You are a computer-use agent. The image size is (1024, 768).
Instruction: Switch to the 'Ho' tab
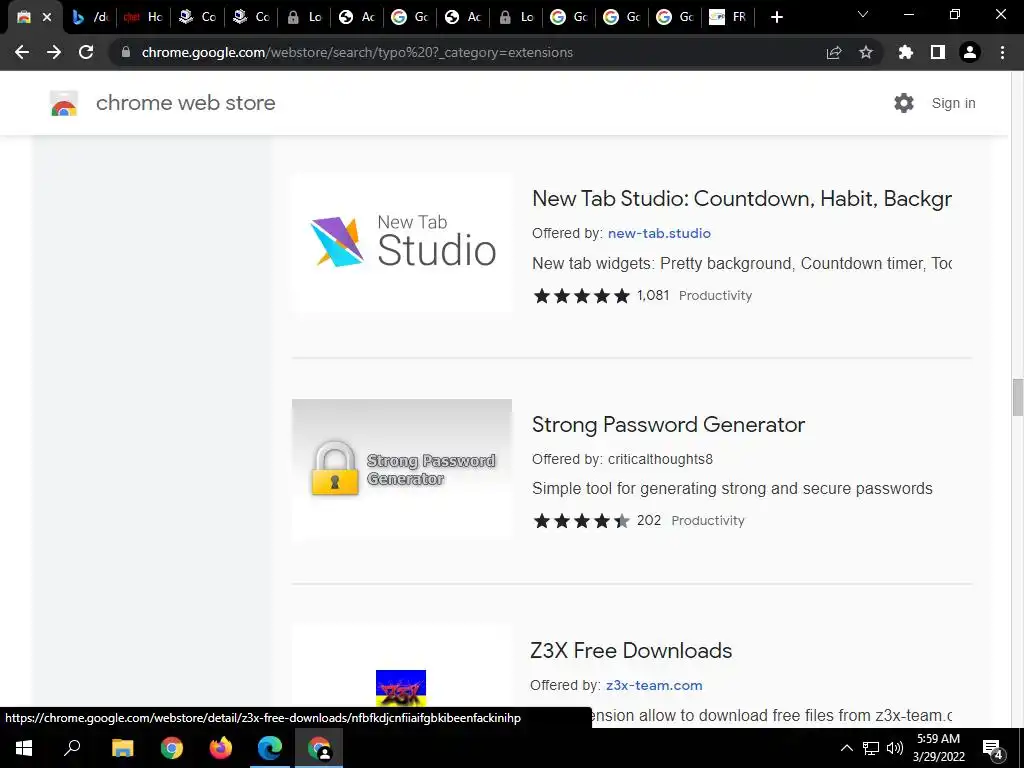[x=144, y=17]
